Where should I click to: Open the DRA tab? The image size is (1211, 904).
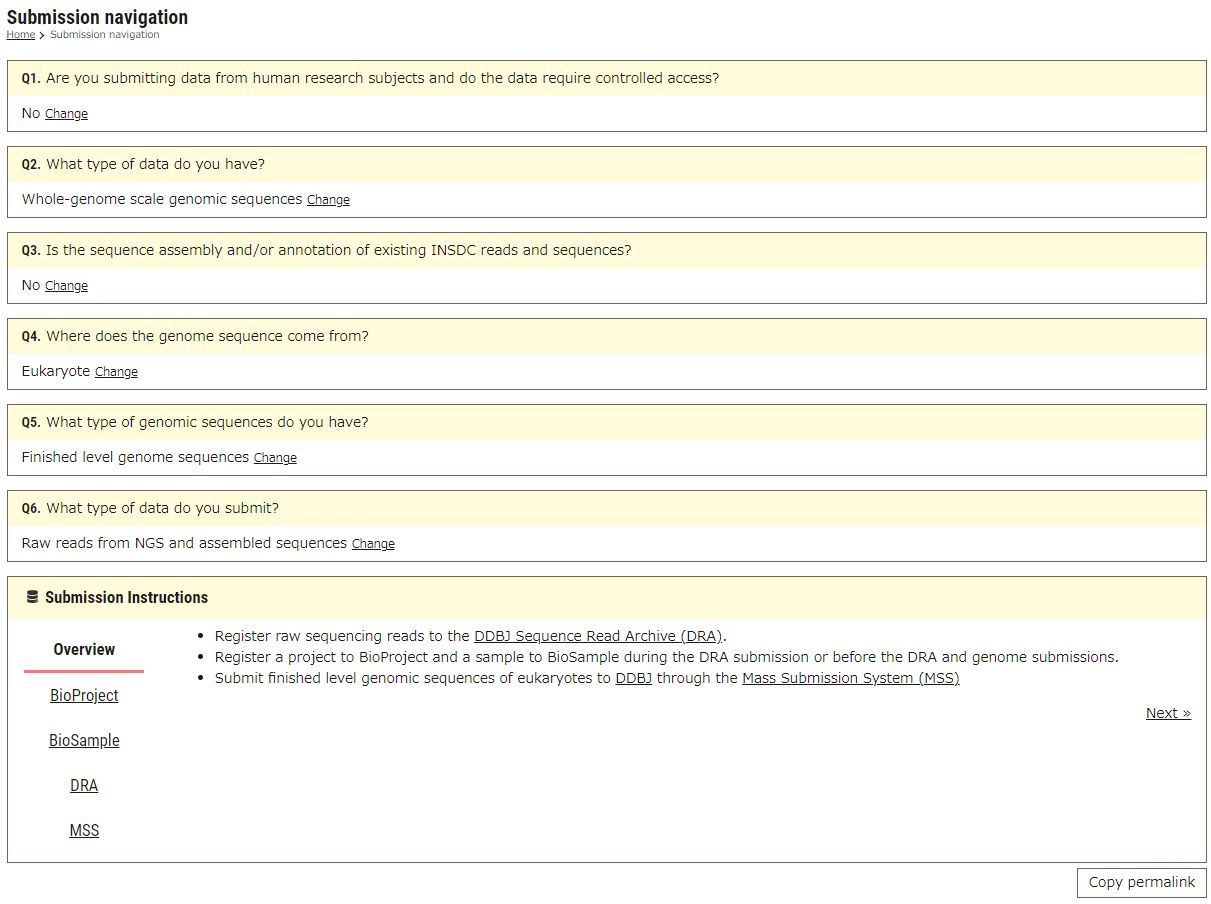click(84, 785)
